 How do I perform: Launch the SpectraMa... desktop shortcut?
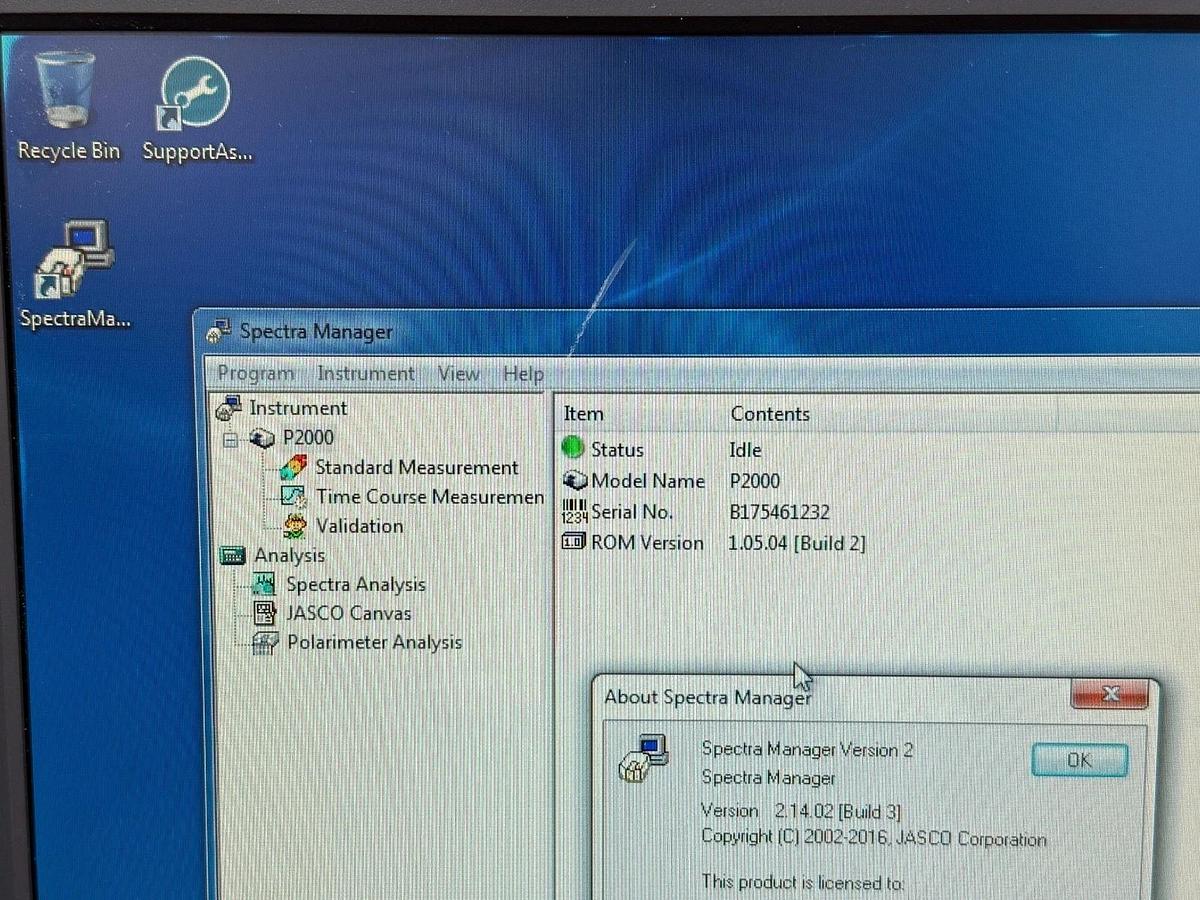coord(75,261)
